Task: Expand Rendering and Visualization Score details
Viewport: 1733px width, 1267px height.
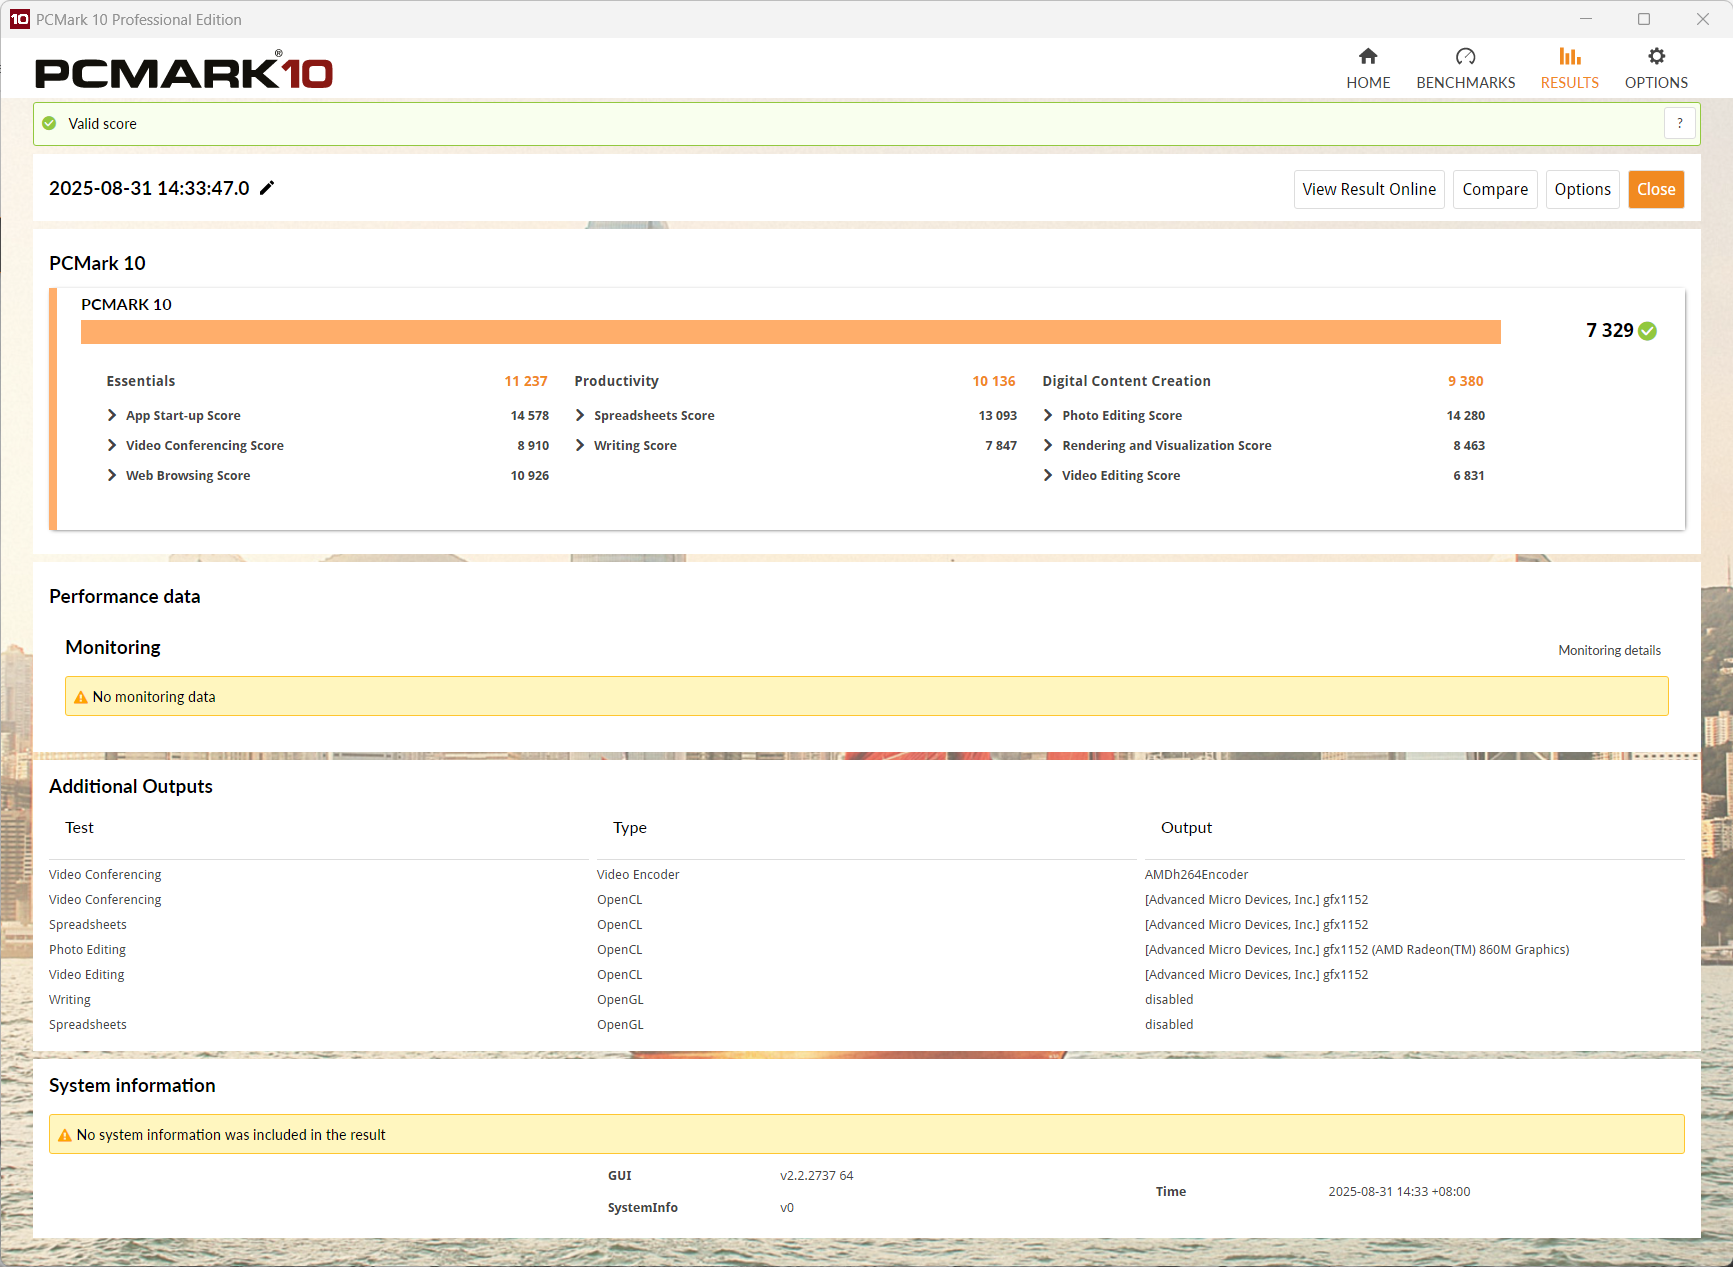Action: [x=1048, y=445]
